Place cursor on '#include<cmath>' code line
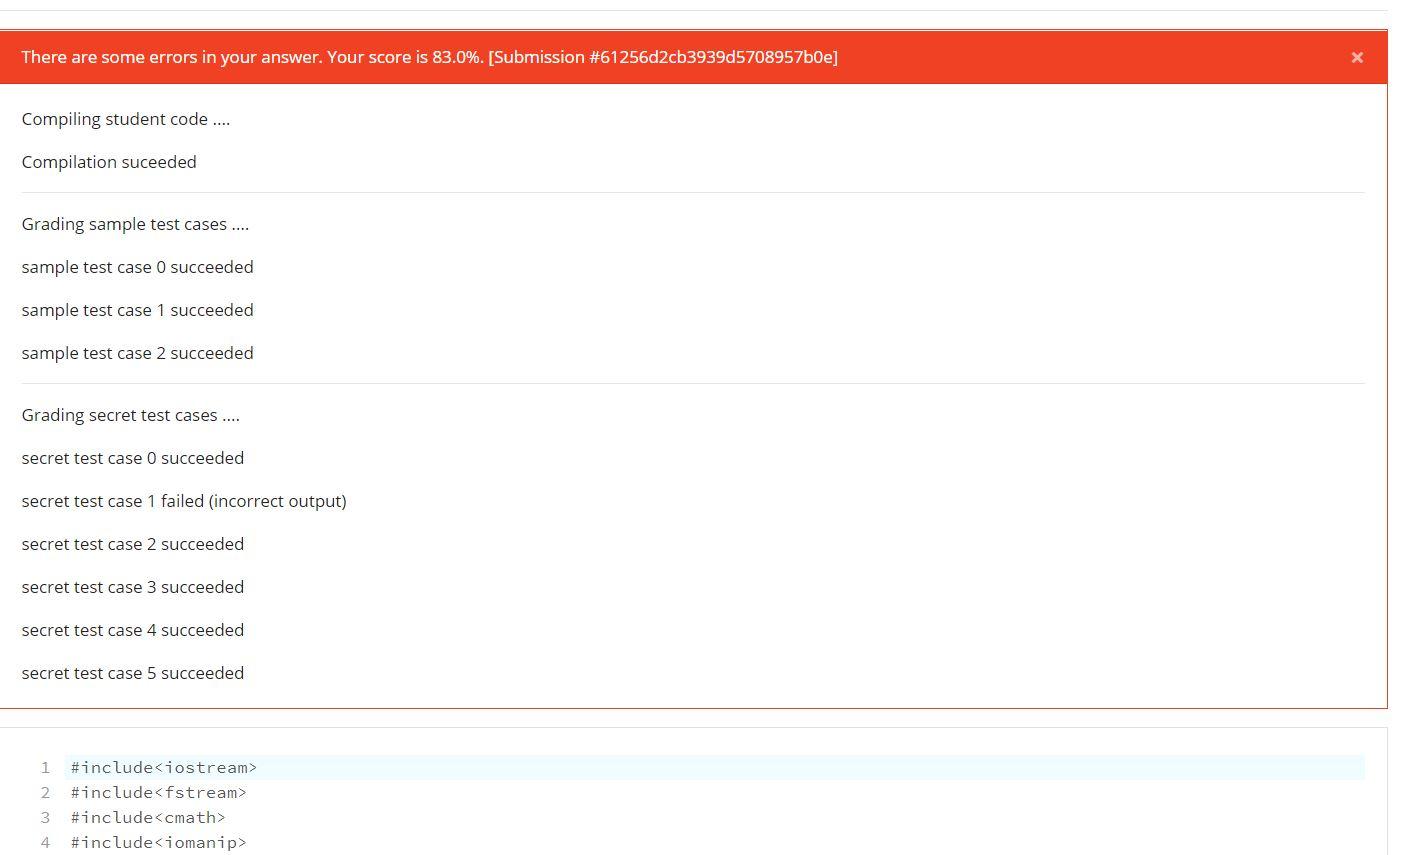Screen dimensions: 1407x855 click(148, 818)
